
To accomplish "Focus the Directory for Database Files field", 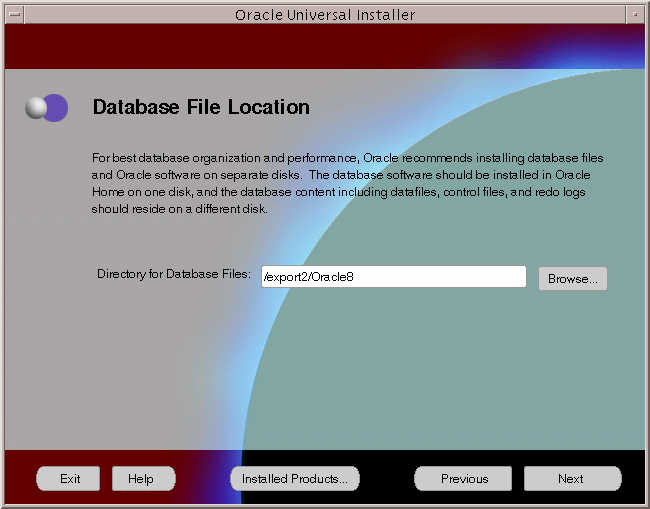I will point(394,276).
